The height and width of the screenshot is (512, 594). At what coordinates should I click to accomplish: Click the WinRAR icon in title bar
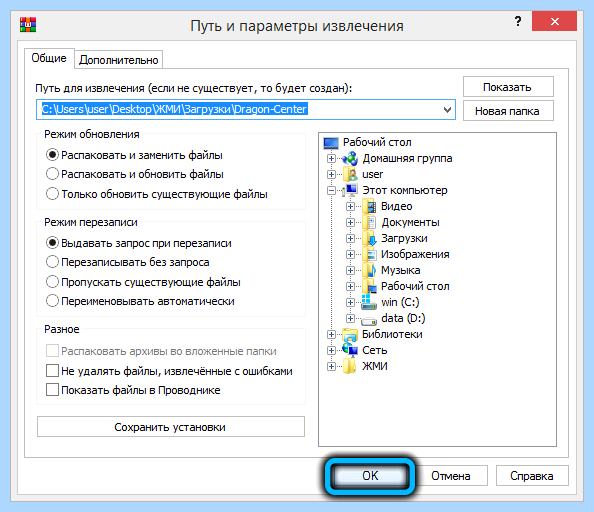pyautogui.click(x=28, y=25)
